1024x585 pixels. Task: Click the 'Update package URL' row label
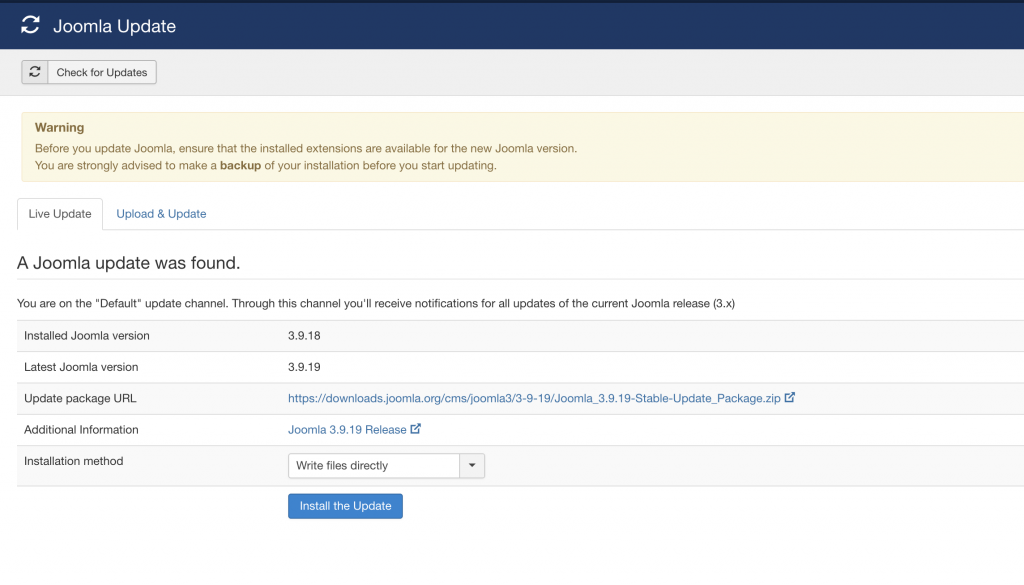80,398
